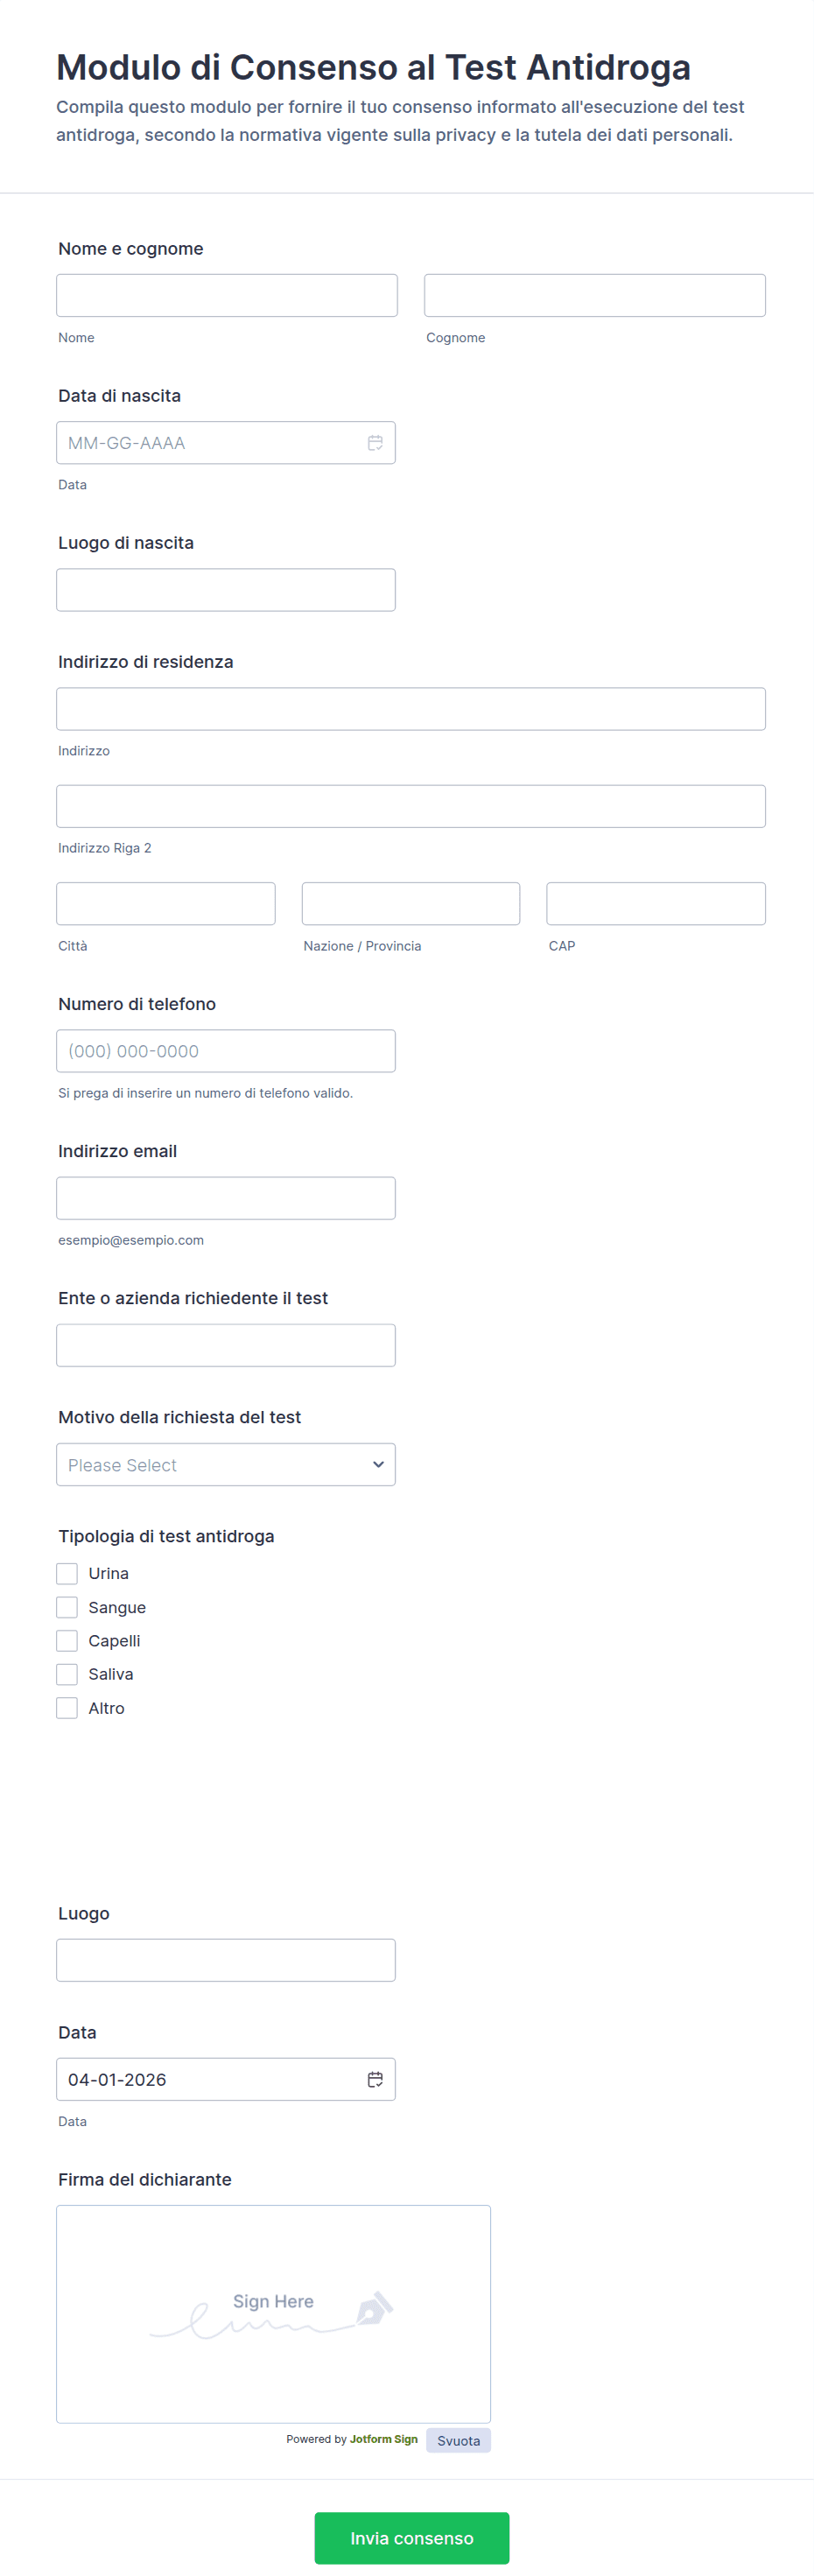The image size is (814, 2576).
Task: Enable the Altro test option
Action: point(67,1708)
